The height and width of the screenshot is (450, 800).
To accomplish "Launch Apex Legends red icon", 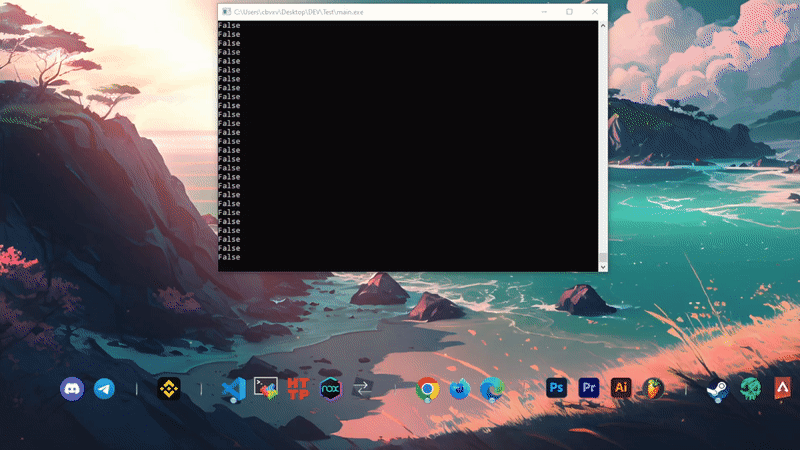I will (783, 388).
